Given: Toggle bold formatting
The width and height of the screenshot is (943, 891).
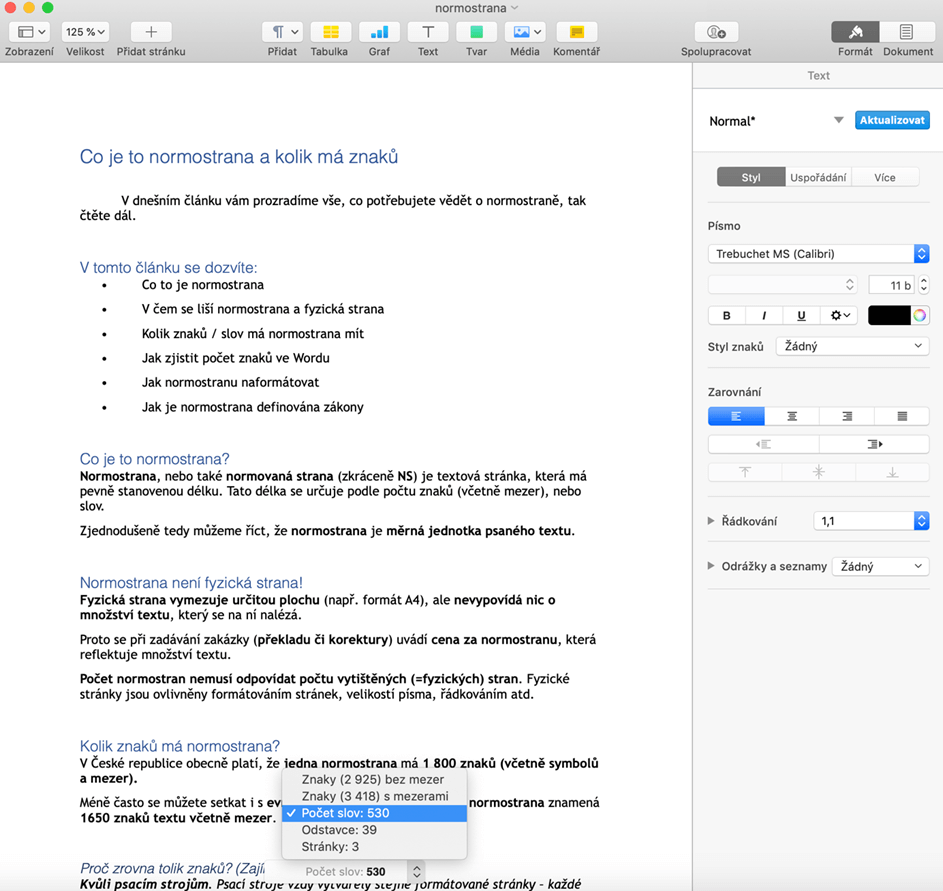Looking at the screenshot, I should [726, 315].
